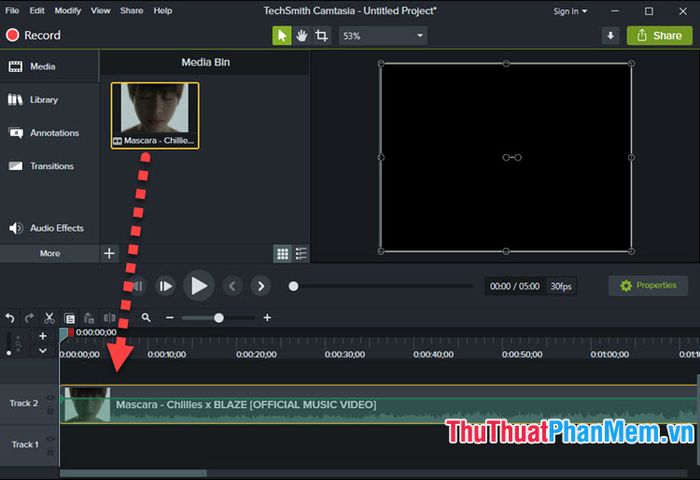Add a new track with plus icon

(x=43, y=336)
